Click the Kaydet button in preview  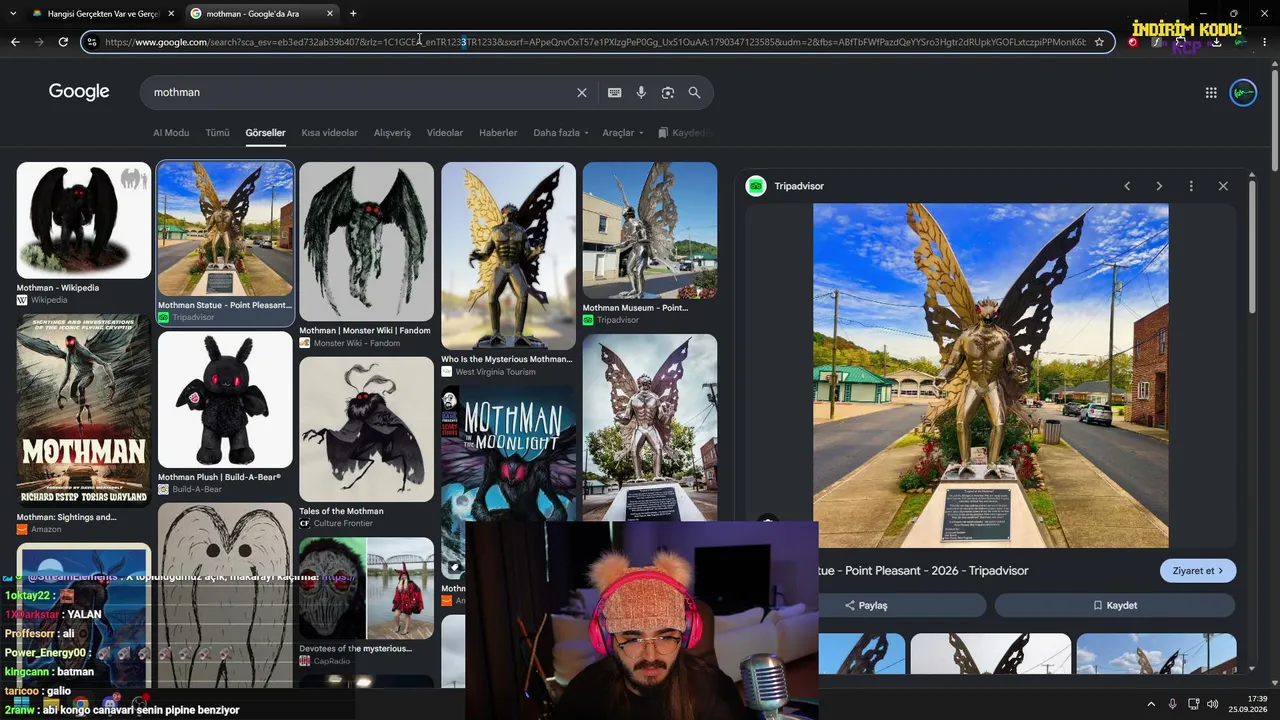tap(1115, 605)
